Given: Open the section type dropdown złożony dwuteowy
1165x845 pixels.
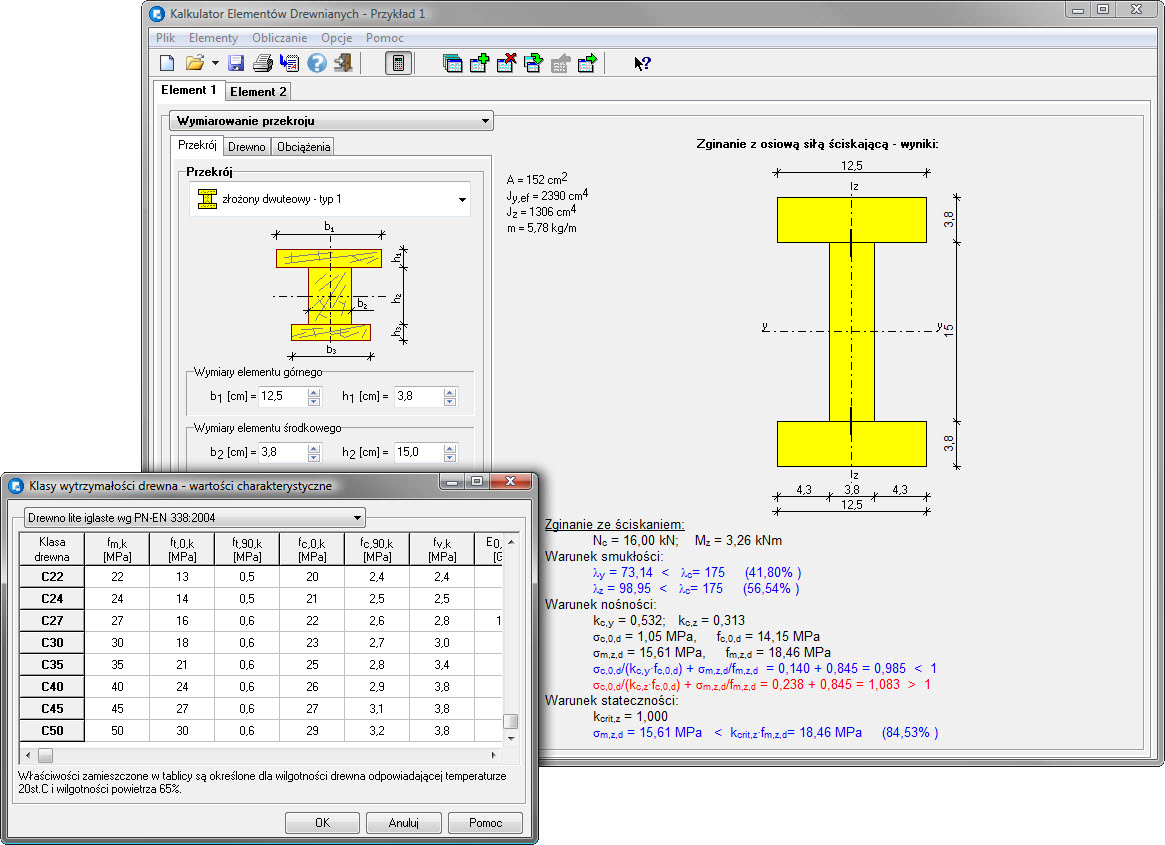Looking at the screenshot, I should [x=462, y=200].
